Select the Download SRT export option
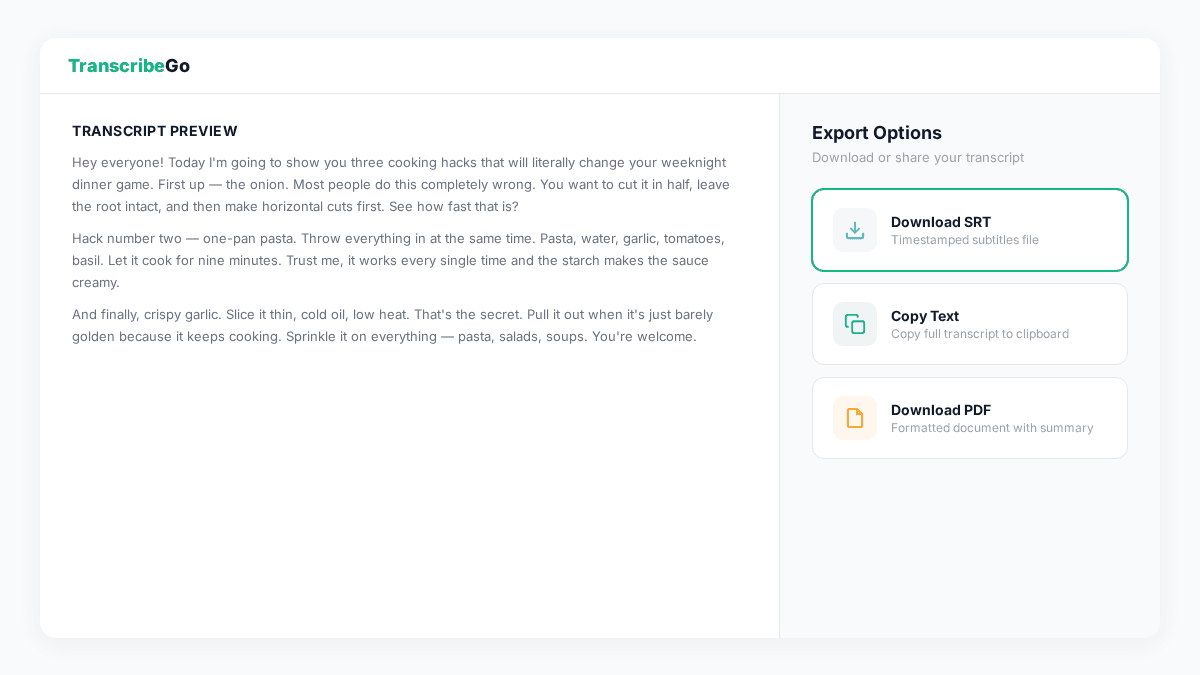 pos(970,230)
